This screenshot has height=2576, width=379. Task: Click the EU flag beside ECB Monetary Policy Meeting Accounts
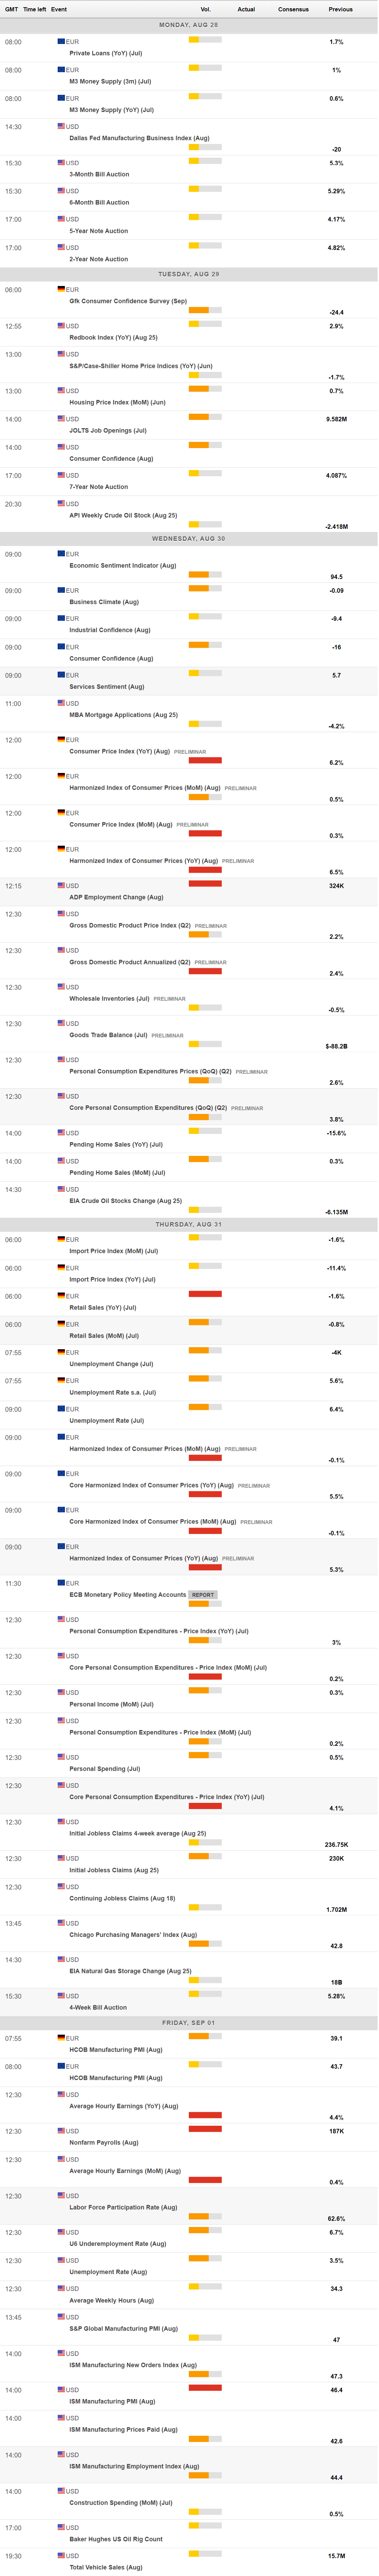(61, 1583)
